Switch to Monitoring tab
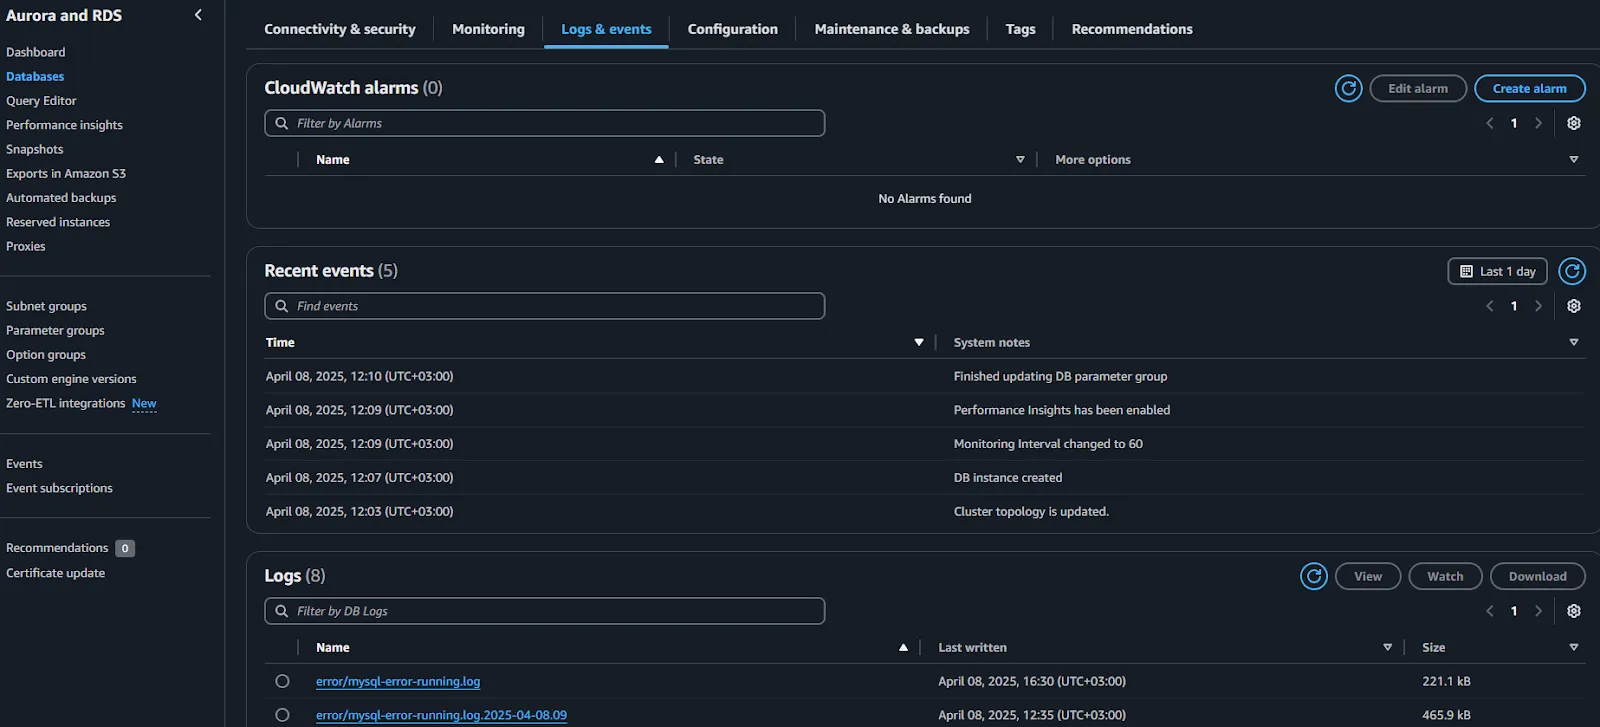Image resolution: width=1600 pixels, height=727 pixels. pyautogui.click(x=488, y=29)
